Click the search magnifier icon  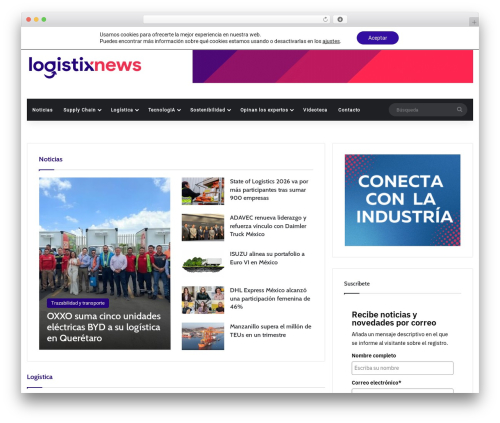459,110
